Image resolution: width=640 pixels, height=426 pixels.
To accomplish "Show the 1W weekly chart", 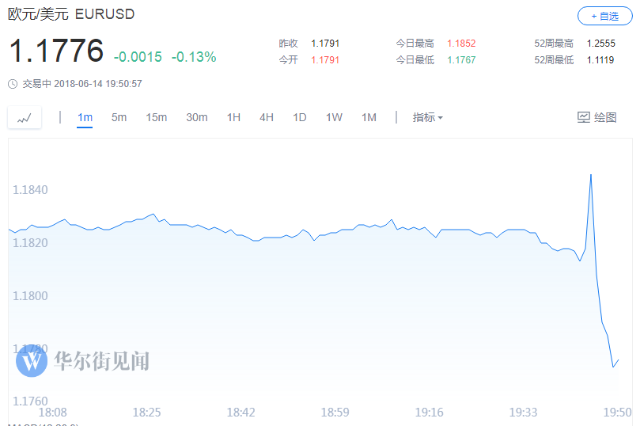I will (x=334, y=118).
